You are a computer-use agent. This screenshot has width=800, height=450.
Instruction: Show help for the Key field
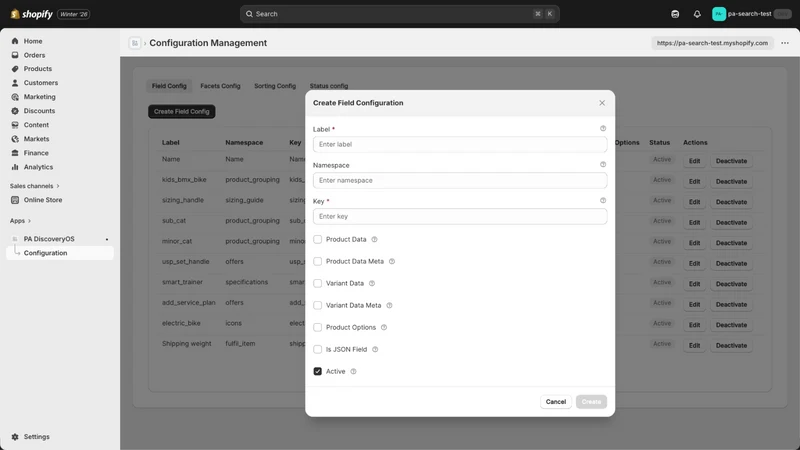click(603, 201)
